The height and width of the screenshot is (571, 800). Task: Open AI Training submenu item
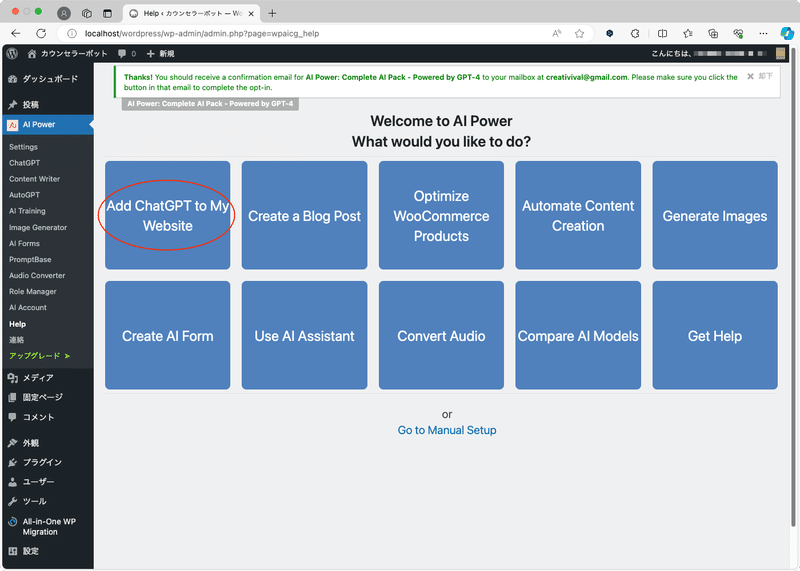tap(27, 211)
